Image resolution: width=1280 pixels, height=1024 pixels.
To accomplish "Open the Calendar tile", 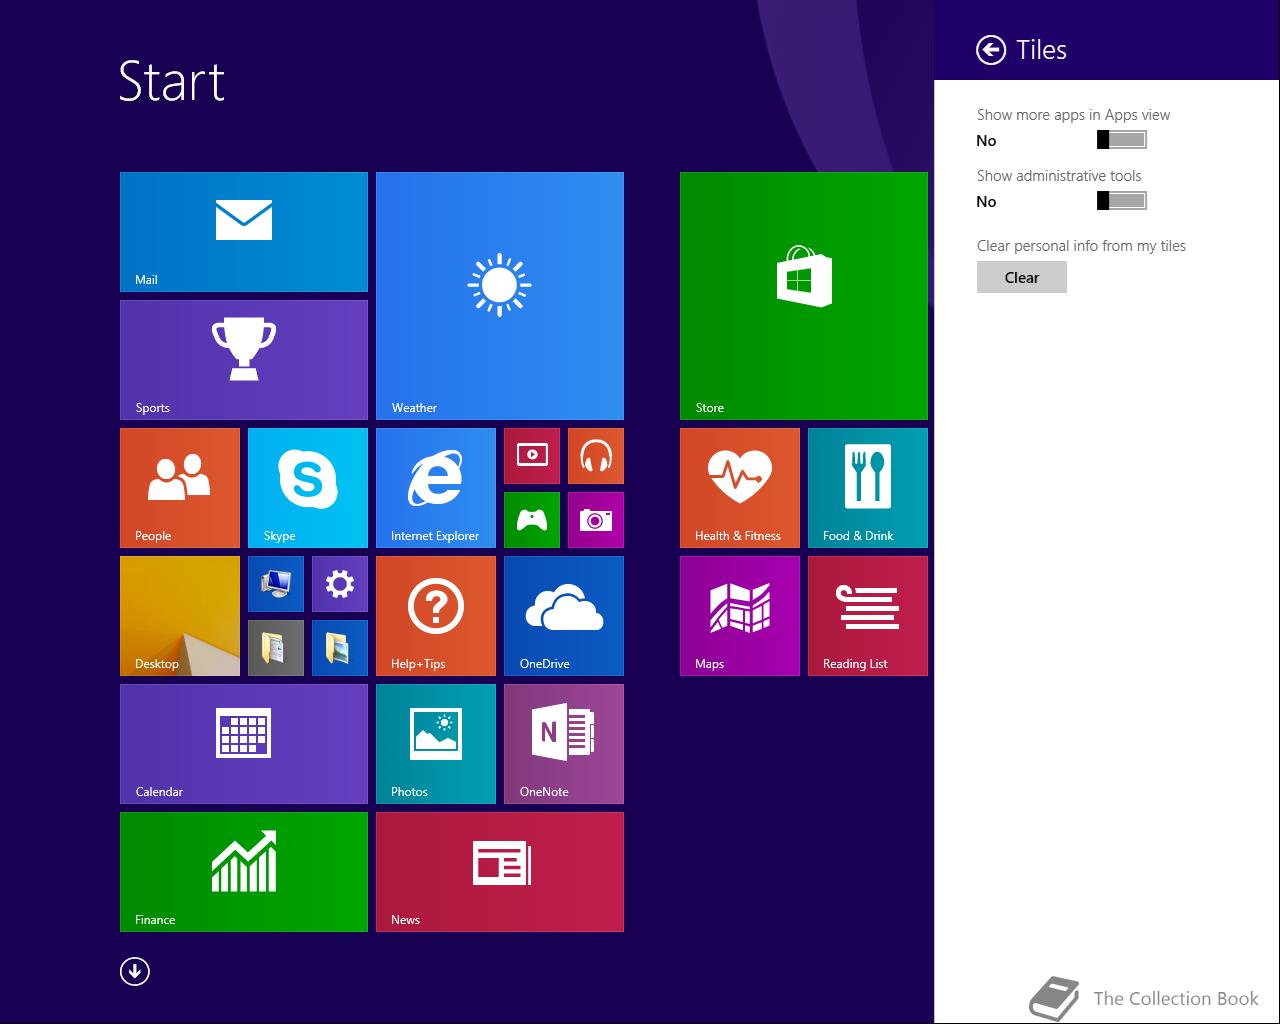I will click(244, 744).
